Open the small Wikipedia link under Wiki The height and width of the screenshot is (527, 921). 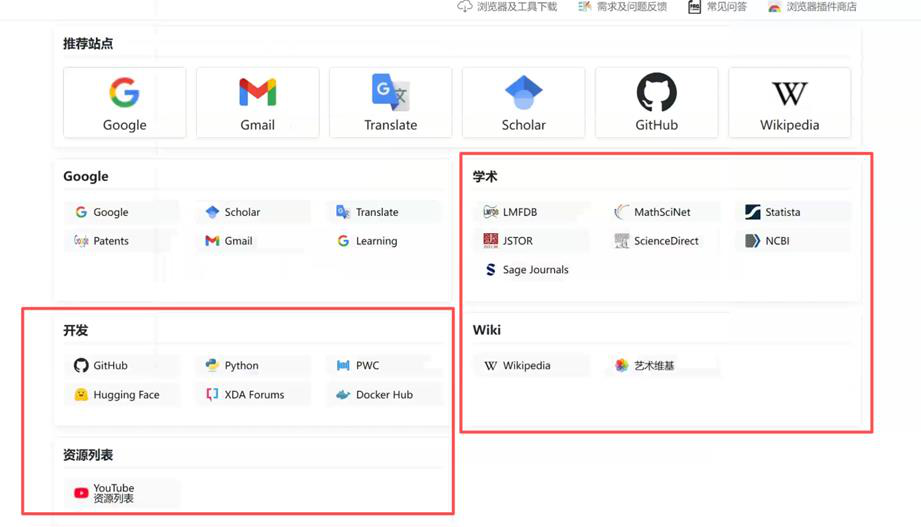pyautogui.click(x=532, y=365)
